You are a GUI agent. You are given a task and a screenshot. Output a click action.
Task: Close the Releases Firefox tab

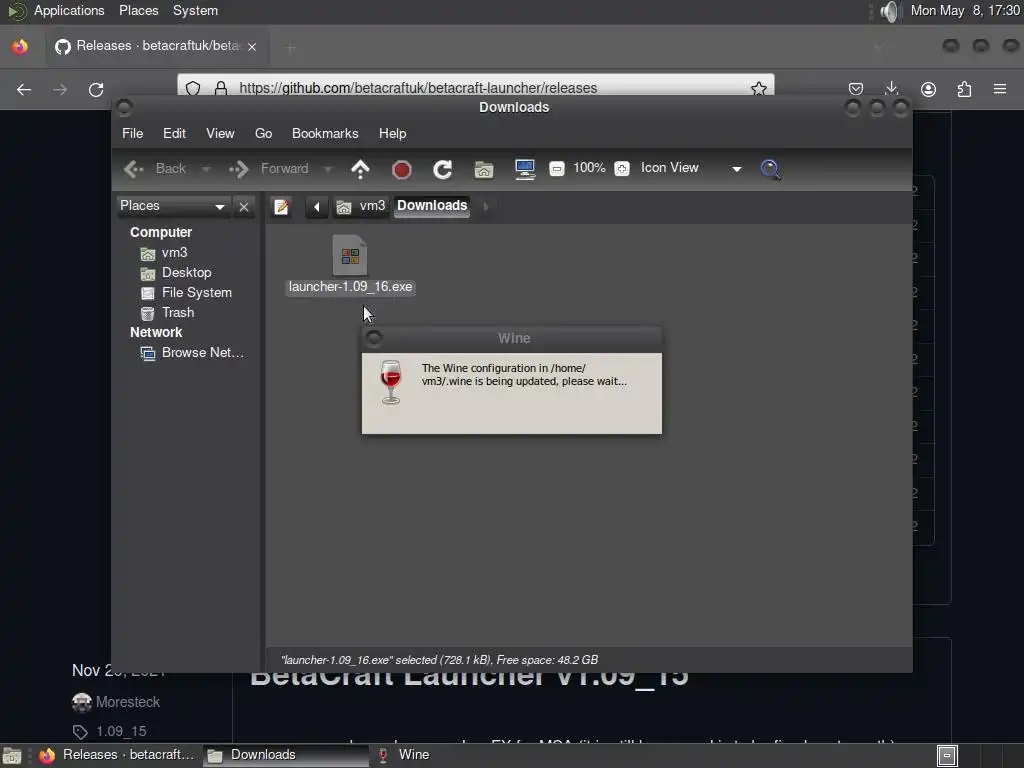click(252, 47)
